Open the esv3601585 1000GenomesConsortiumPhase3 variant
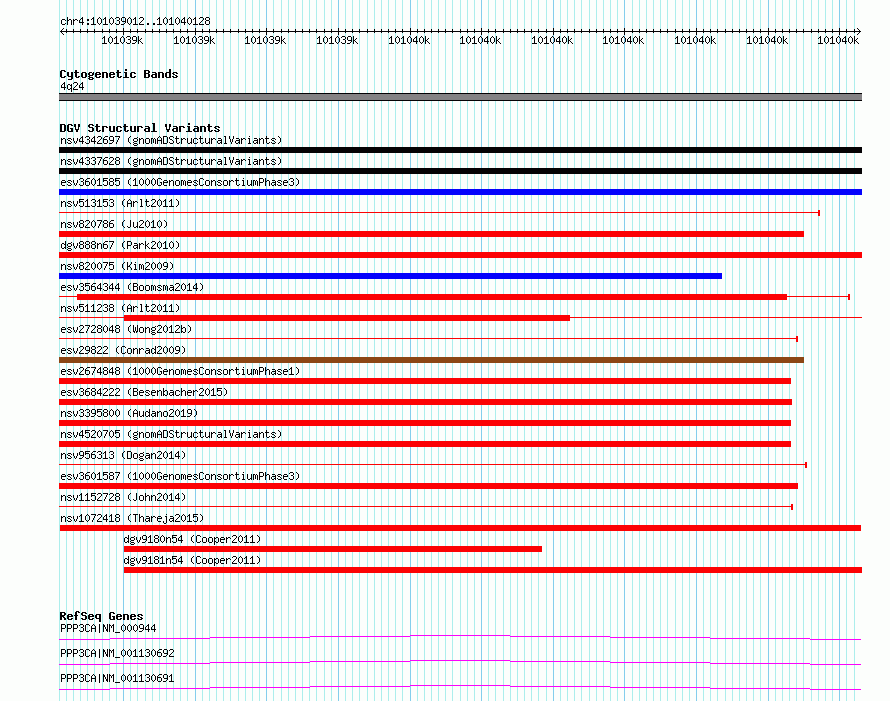 tap(180, 182)
